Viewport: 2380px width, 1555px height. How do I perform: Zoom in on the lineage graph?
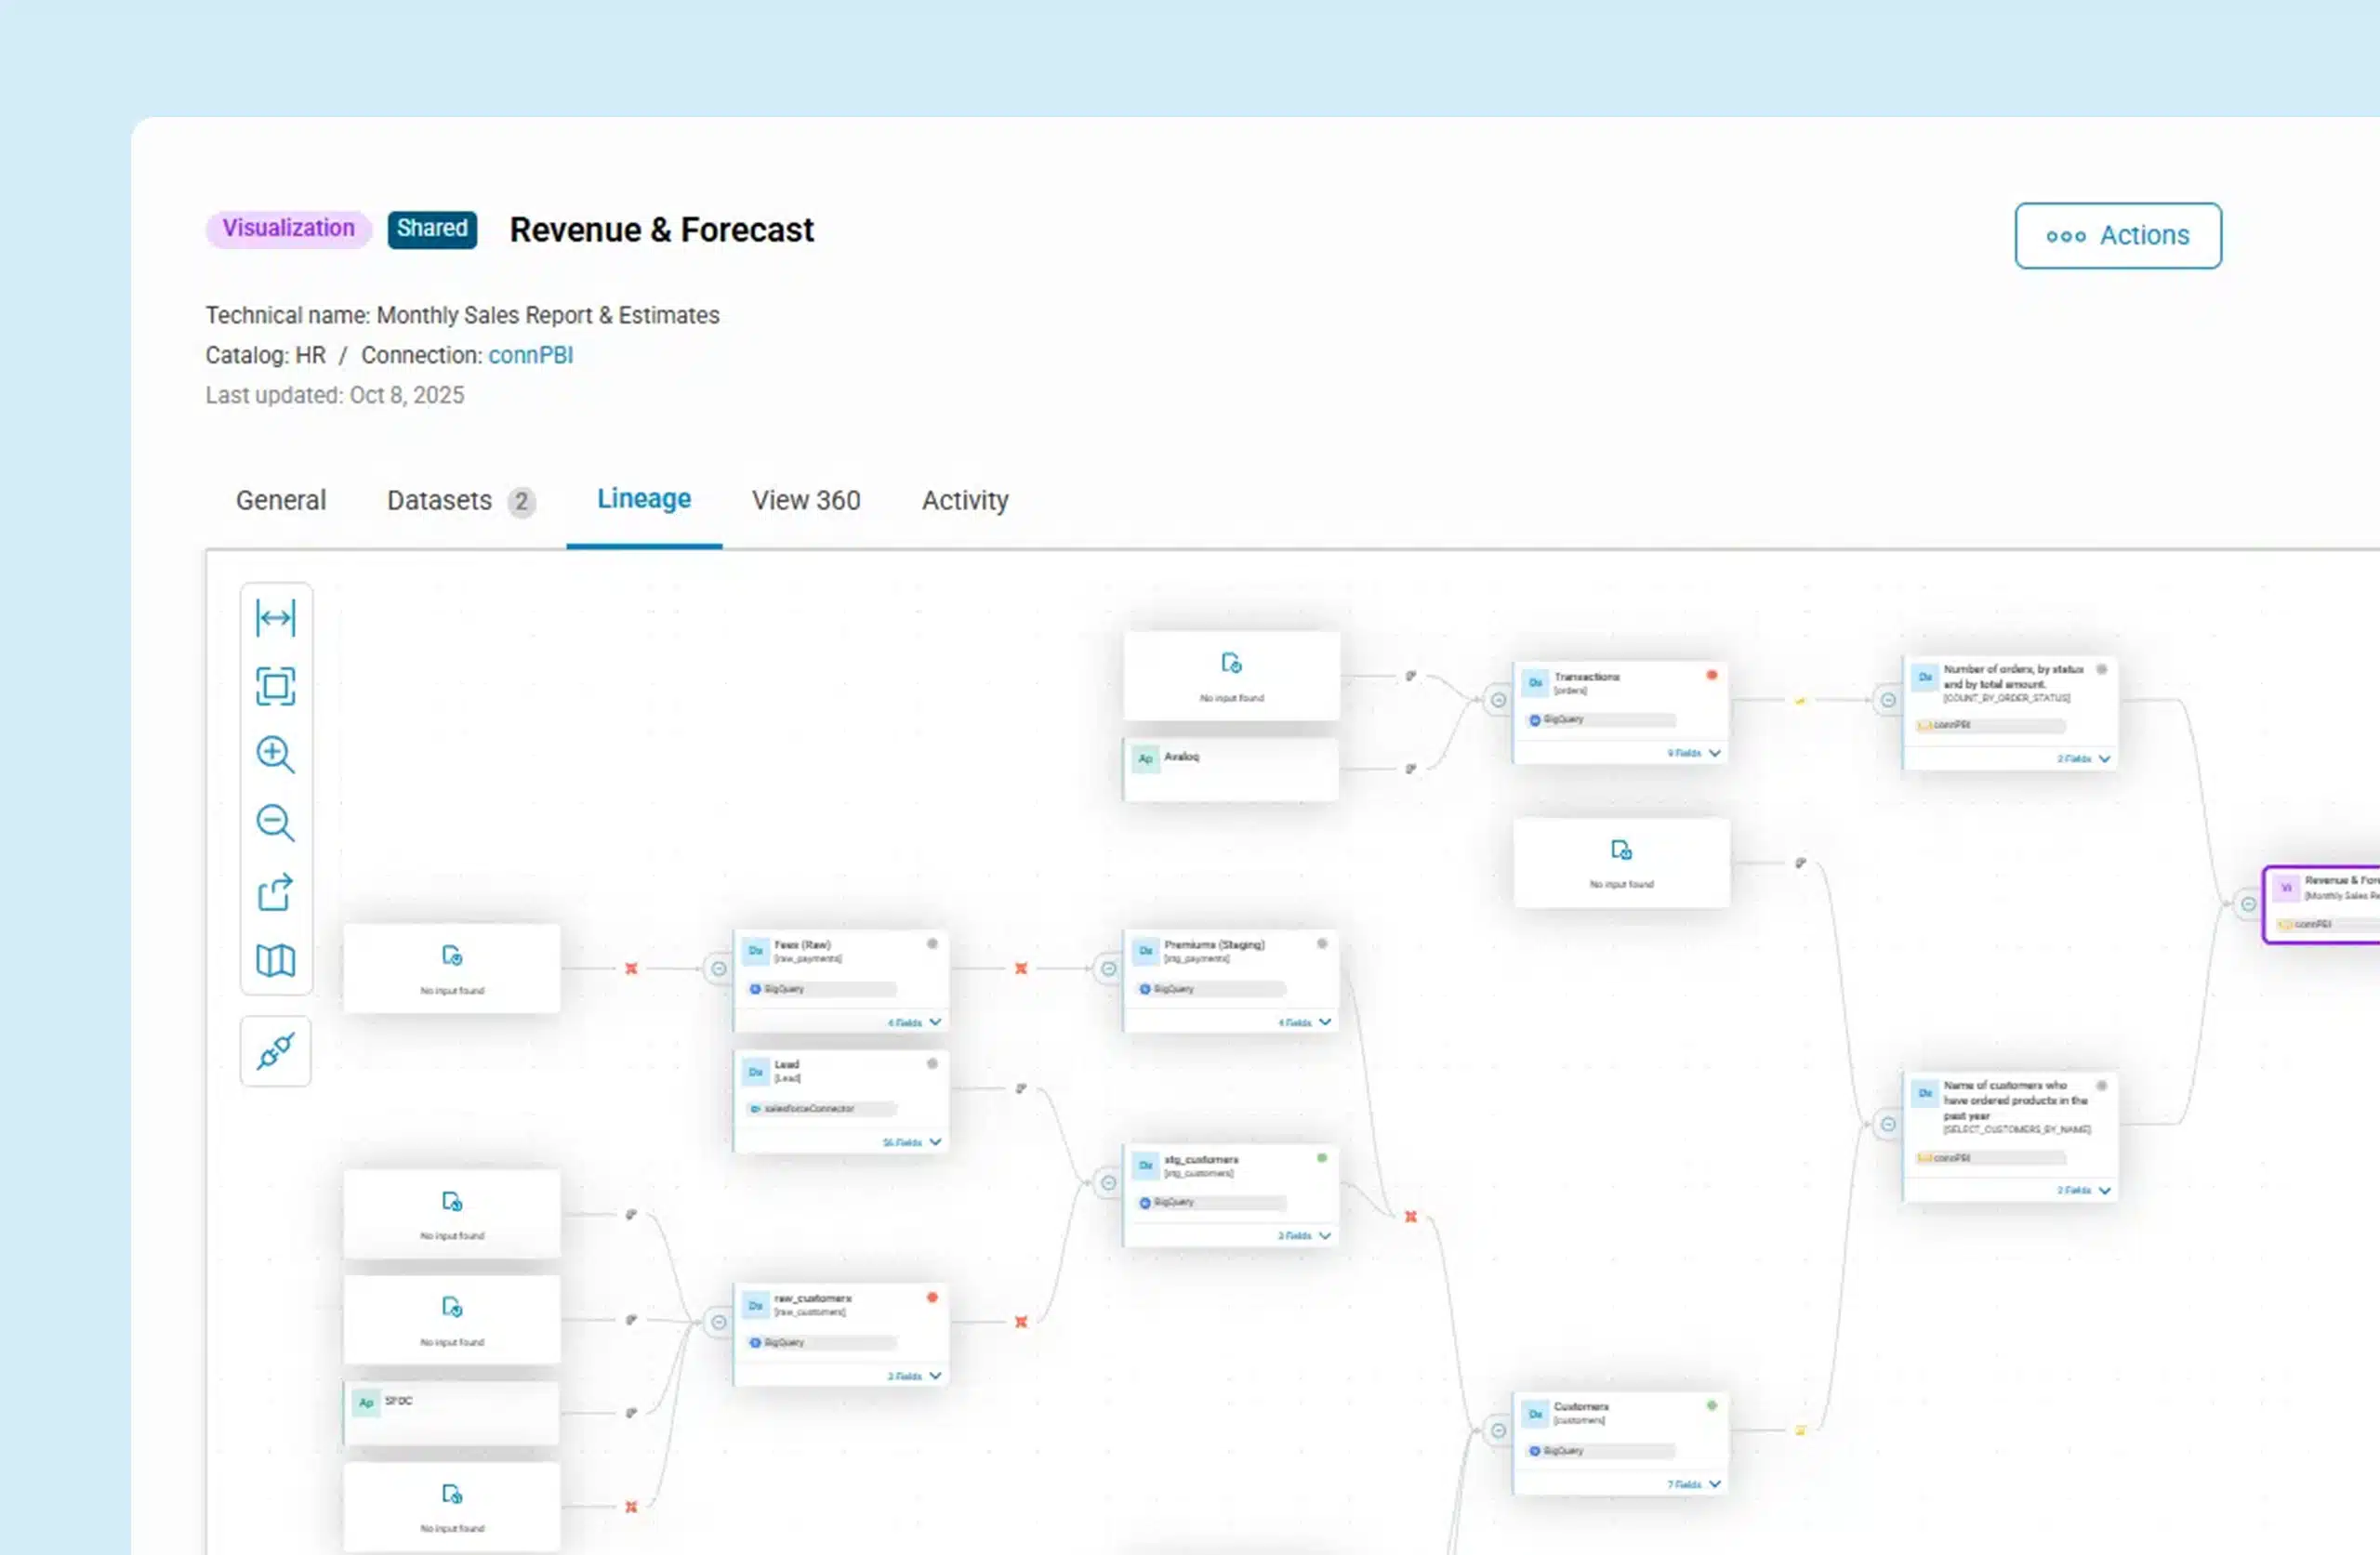(276, 755)
